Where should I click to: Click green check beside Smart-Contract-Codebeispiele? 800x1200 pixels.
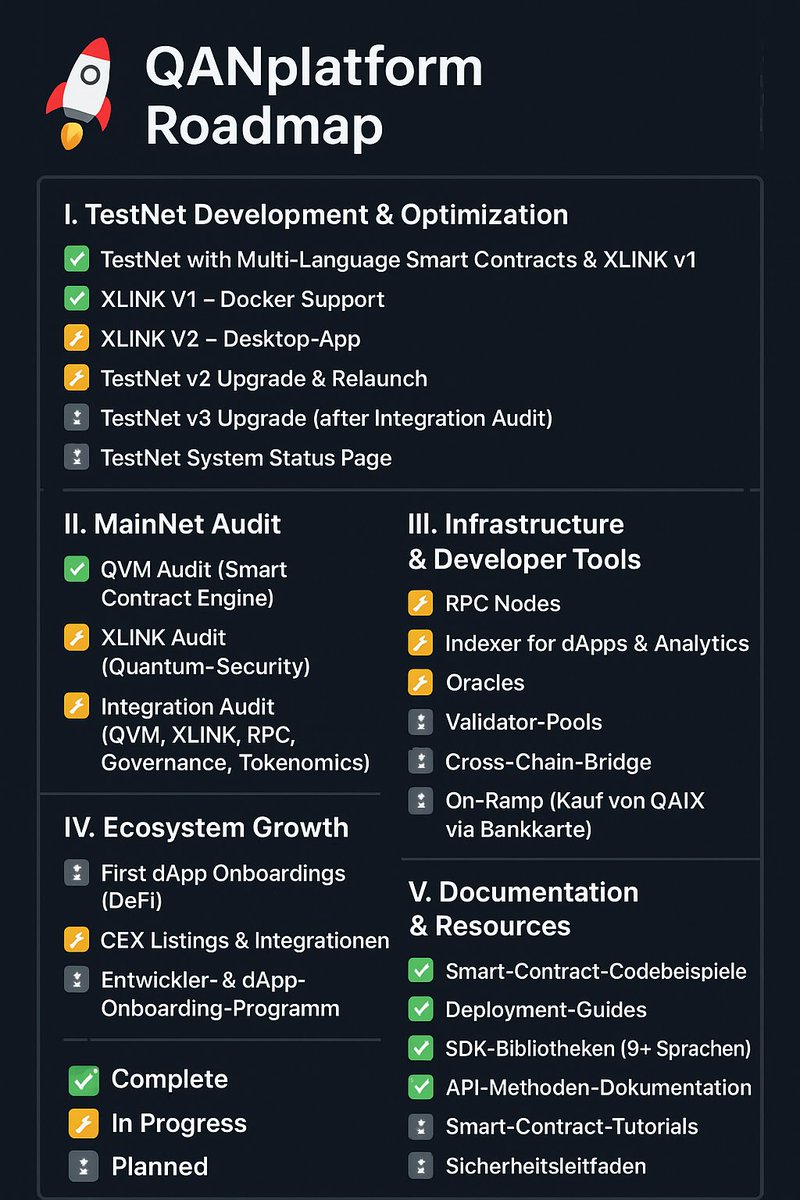click(421, 970)
